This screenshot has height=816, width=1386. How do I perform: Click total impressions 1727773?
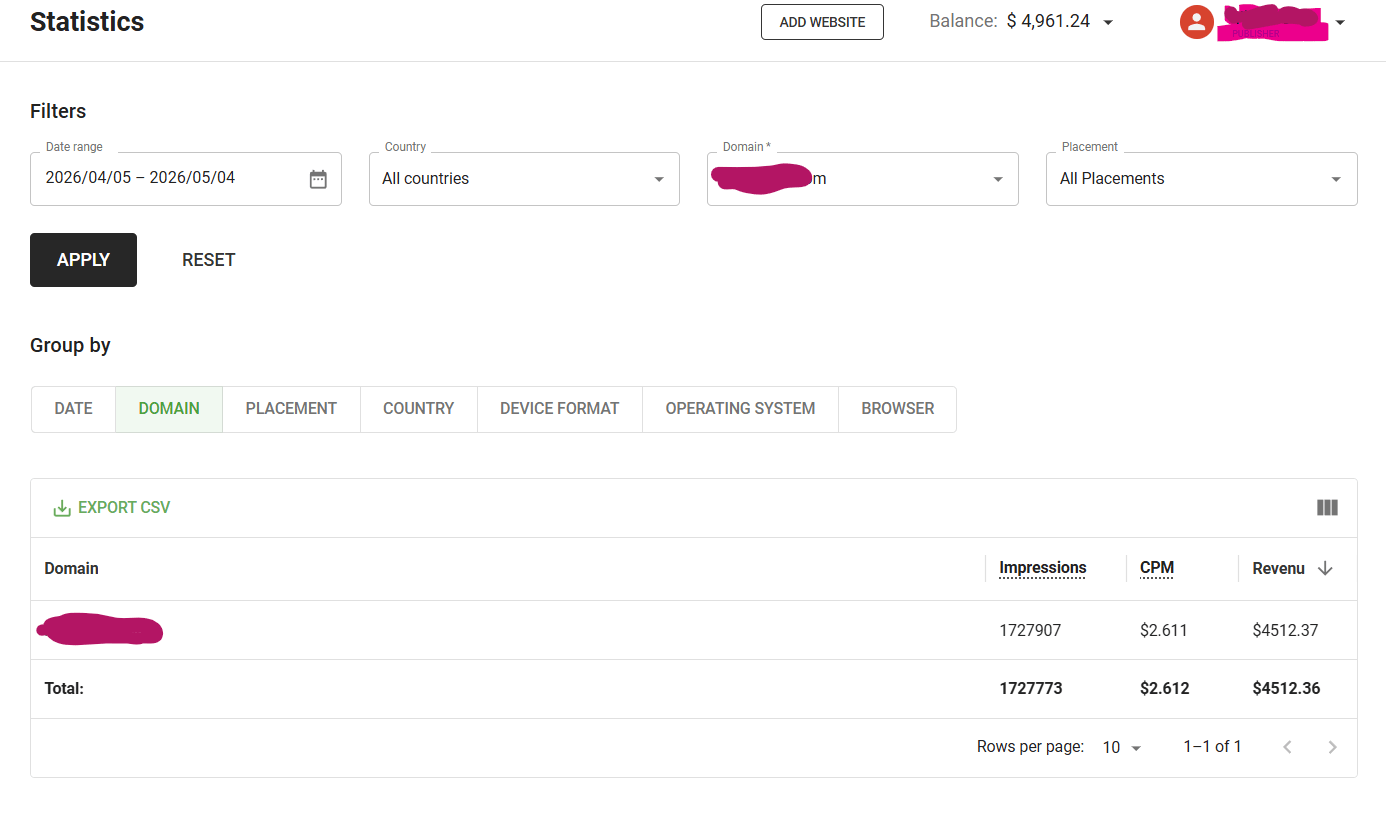coord(1031,689)
